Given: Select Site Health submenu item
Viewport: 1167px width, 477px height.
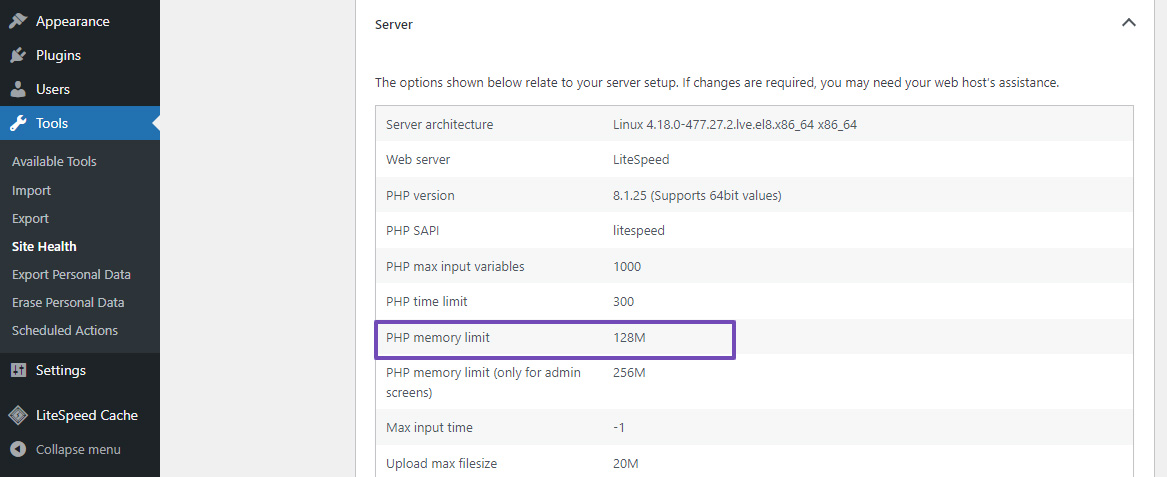Looking at the screenshot, I should 44,246.
